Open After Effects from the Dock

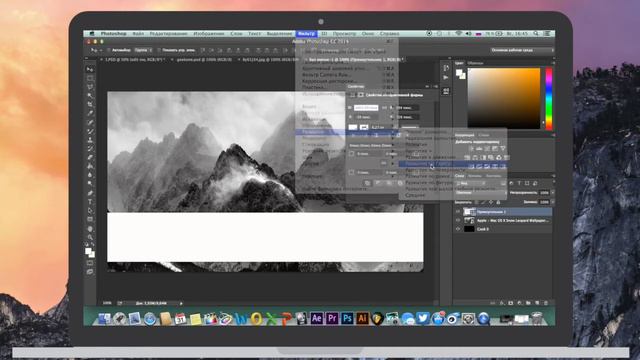316,318
